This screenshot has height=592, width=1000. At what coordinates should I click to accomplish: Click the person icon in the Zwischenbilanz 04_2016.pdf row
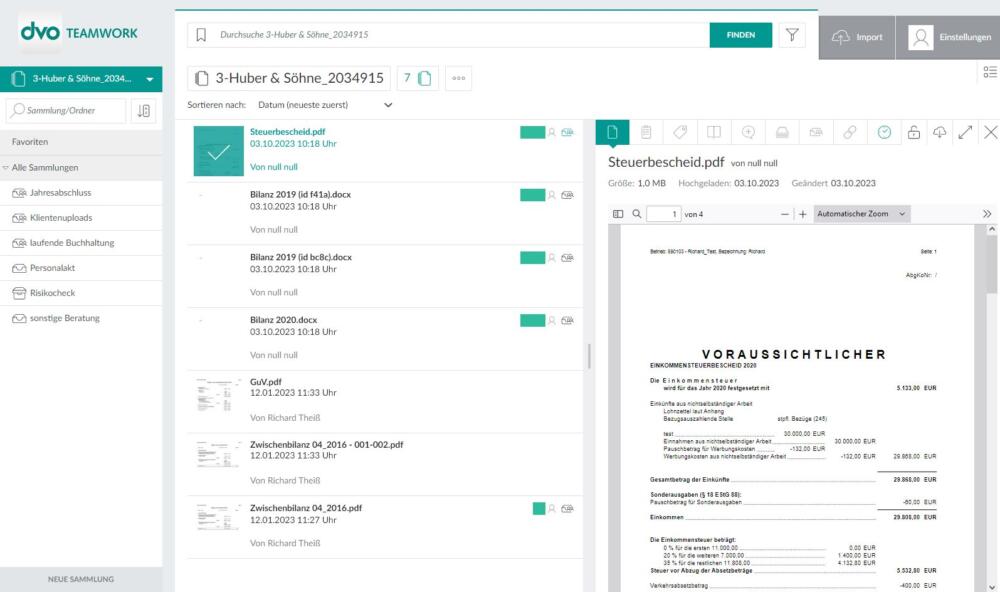point(552,508)
